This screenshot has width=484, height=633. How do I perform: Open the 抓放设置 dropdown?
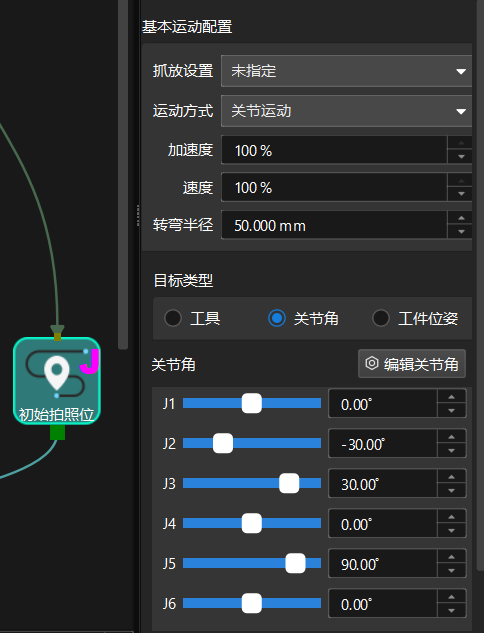(x=346, y=71)
